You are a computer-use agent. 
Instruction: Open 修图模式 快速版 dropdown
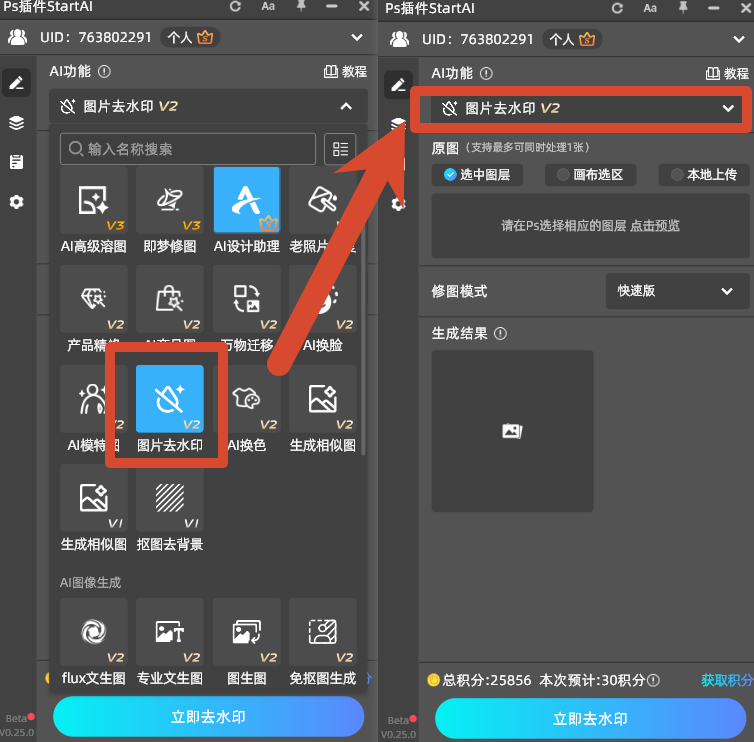pyautogui.click(x=677, y=291)
